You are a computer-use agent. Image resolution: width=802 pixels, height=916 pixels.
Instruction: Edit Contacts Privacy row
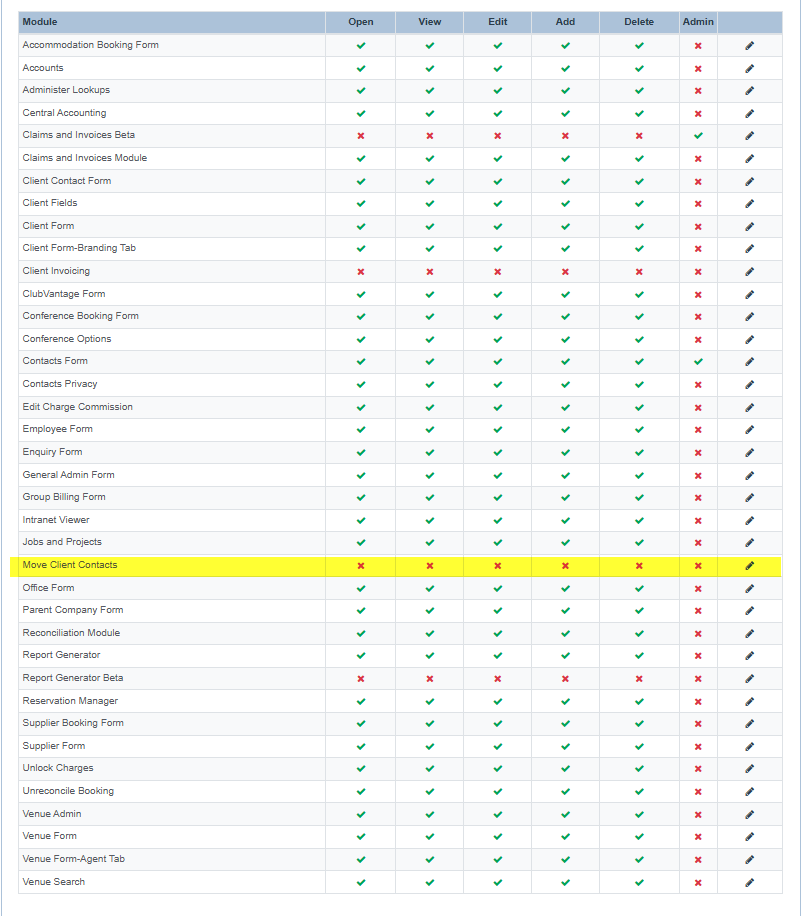click(749, 384)
